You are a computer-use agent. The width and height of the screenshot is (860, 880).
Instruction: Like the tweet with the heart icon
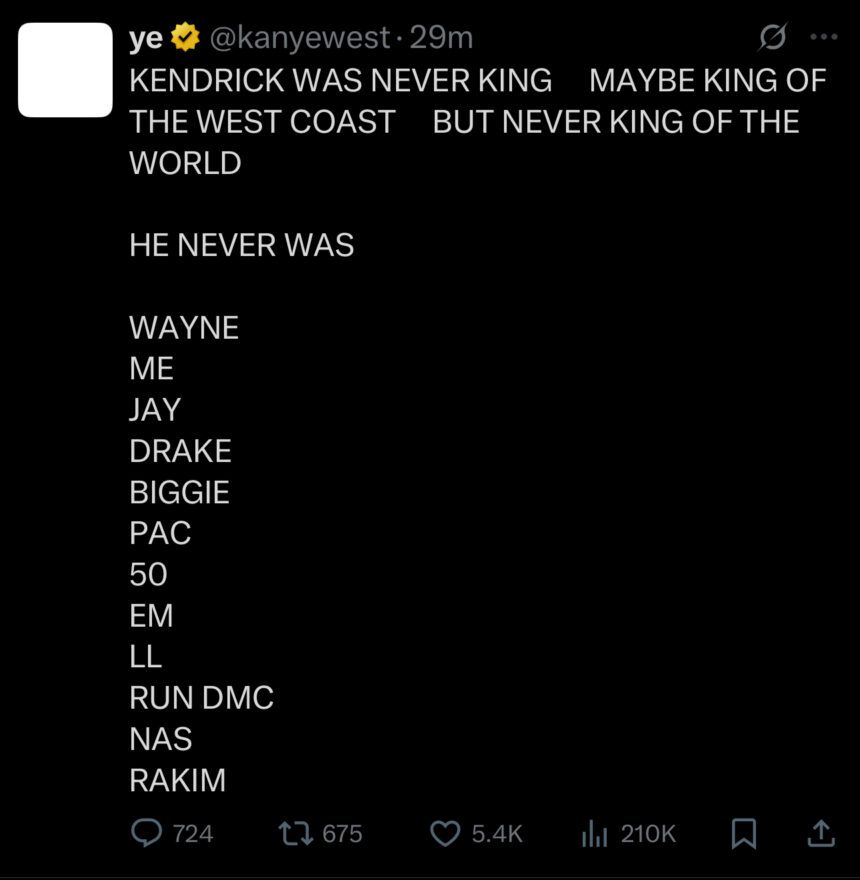(x=444, y=833)
